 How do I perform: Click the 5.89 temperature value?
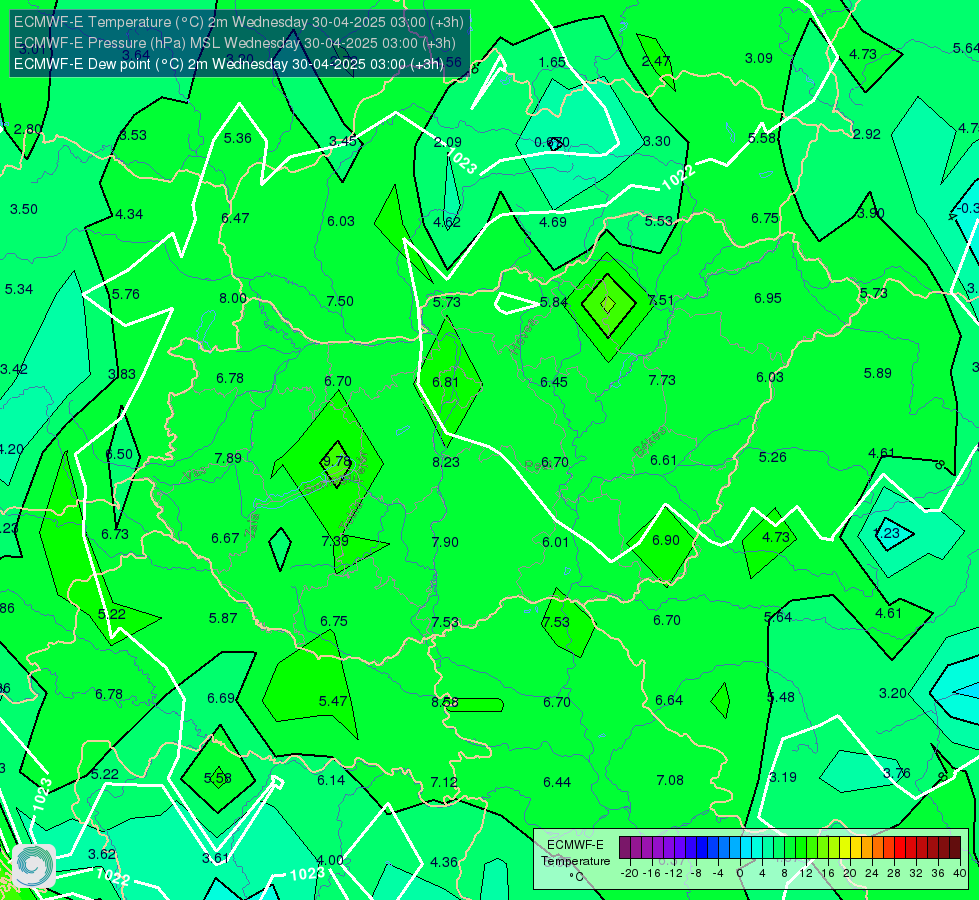(877, 373)
